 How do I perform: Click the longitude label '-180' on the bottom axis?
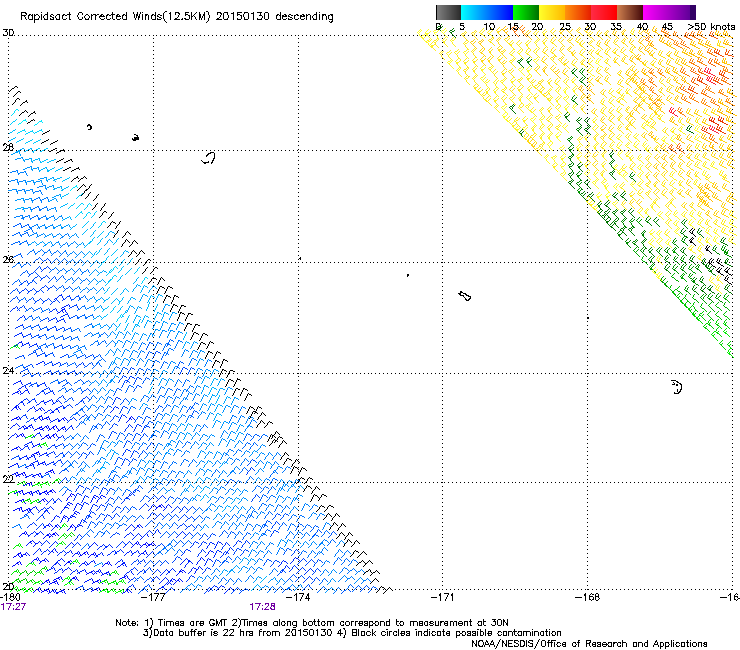tap(10, 597)
